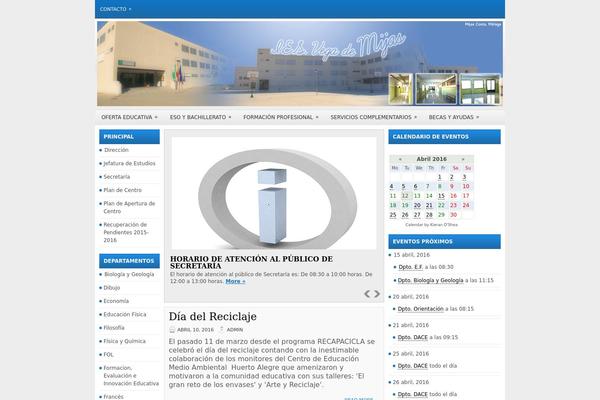Click the windows thumbnail in banner
This screenshot has height=400, width=600.
[480, 89]
